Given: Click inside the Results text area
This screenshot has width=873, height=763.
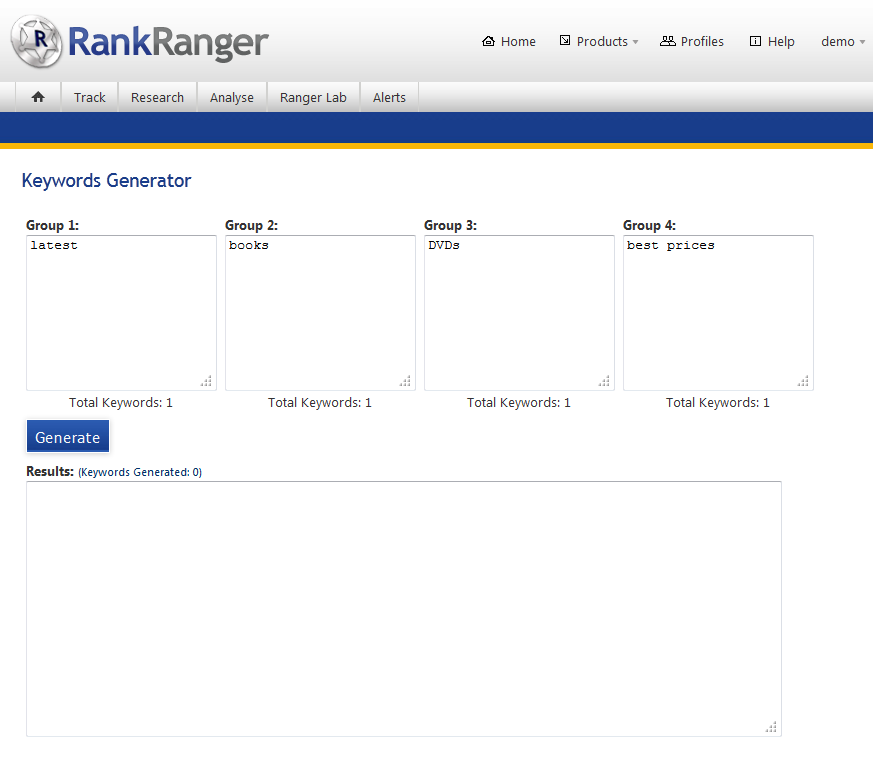Looking at the screenshot, I should (403, 608).
